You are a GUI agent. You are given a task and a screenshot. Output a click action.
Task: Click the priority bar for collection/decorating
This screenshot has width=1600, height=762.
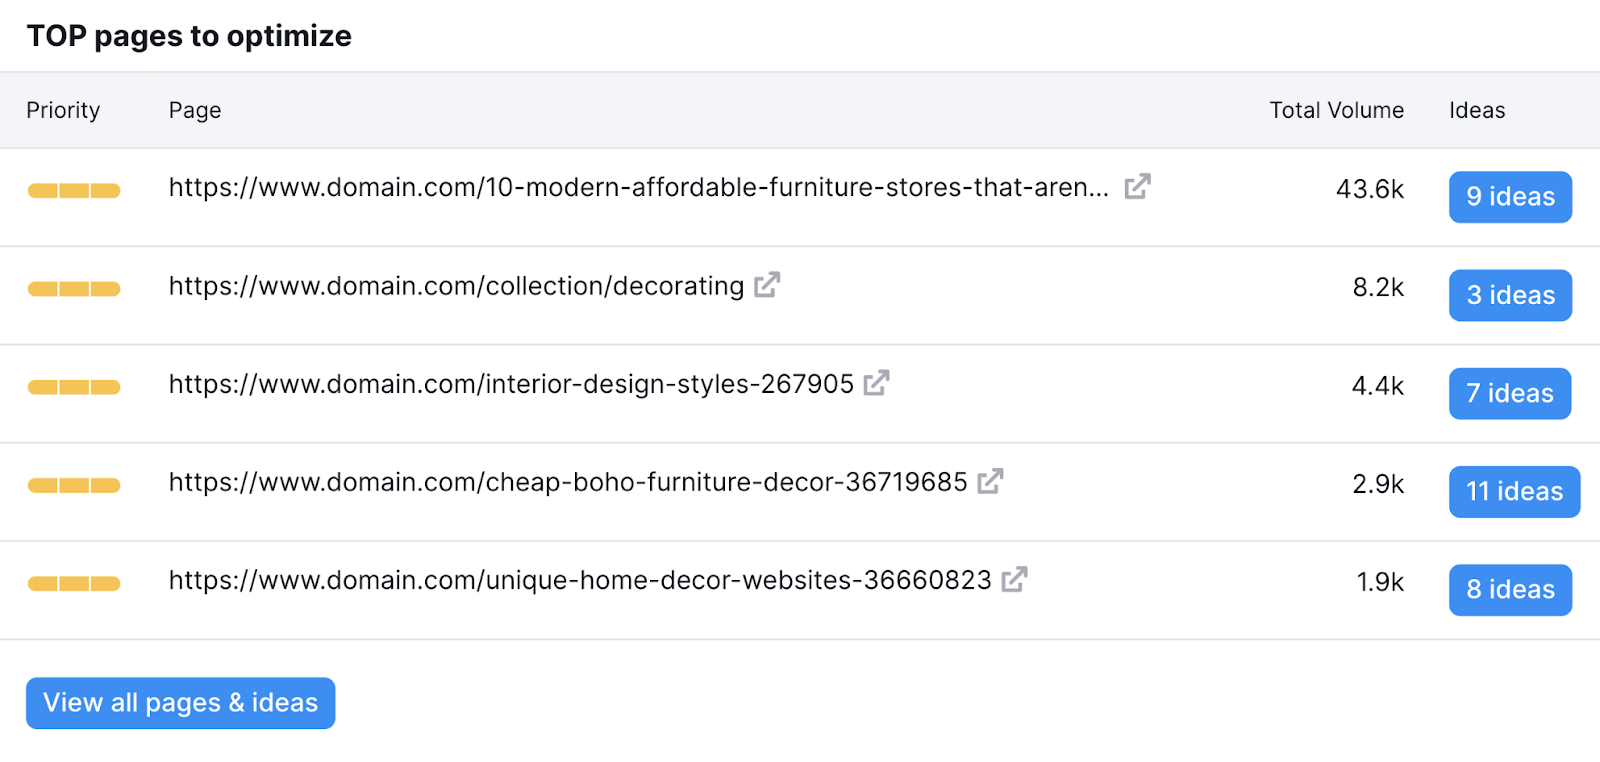[x=74, y=289]
